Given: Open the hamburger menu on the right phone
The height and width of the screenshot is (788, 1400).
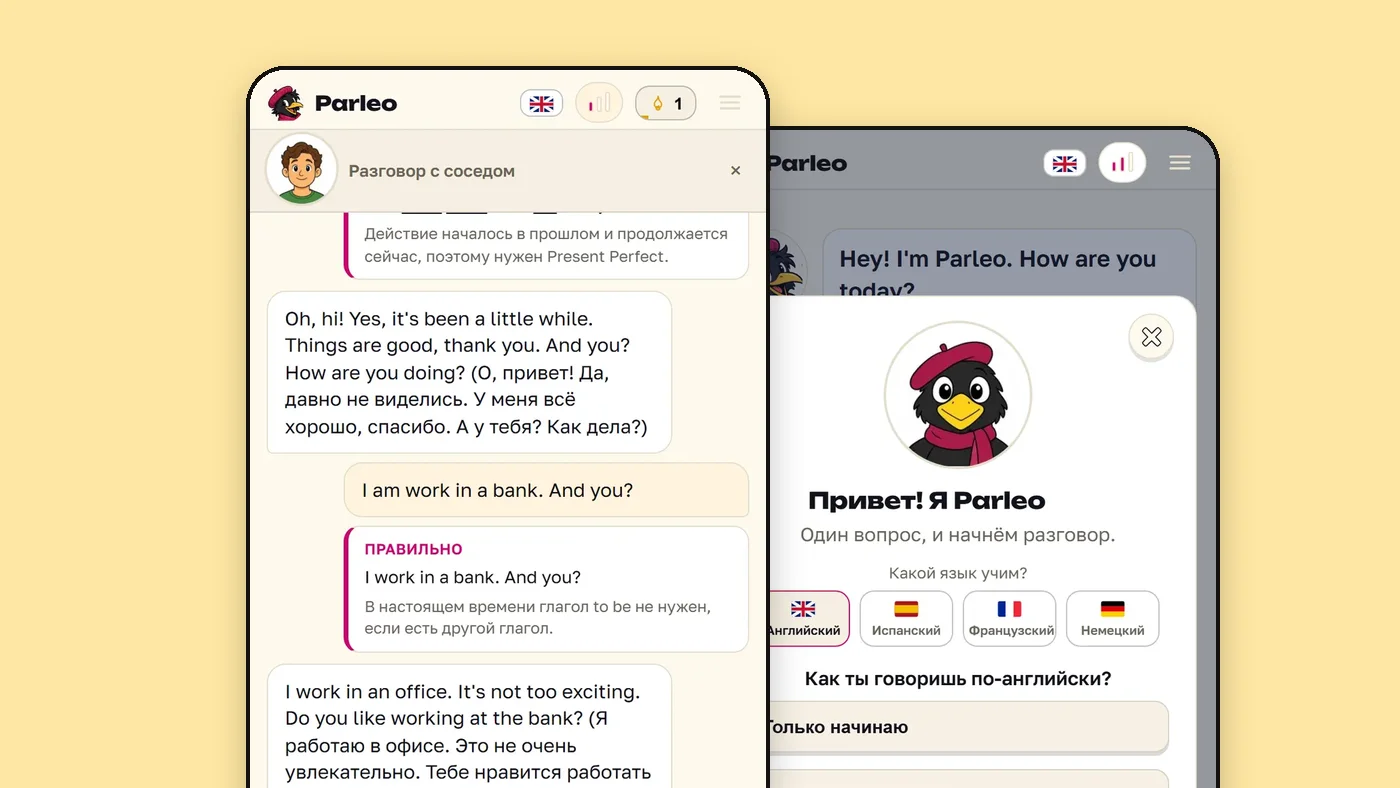Looking at the screenshot, I should [1180, 163].
